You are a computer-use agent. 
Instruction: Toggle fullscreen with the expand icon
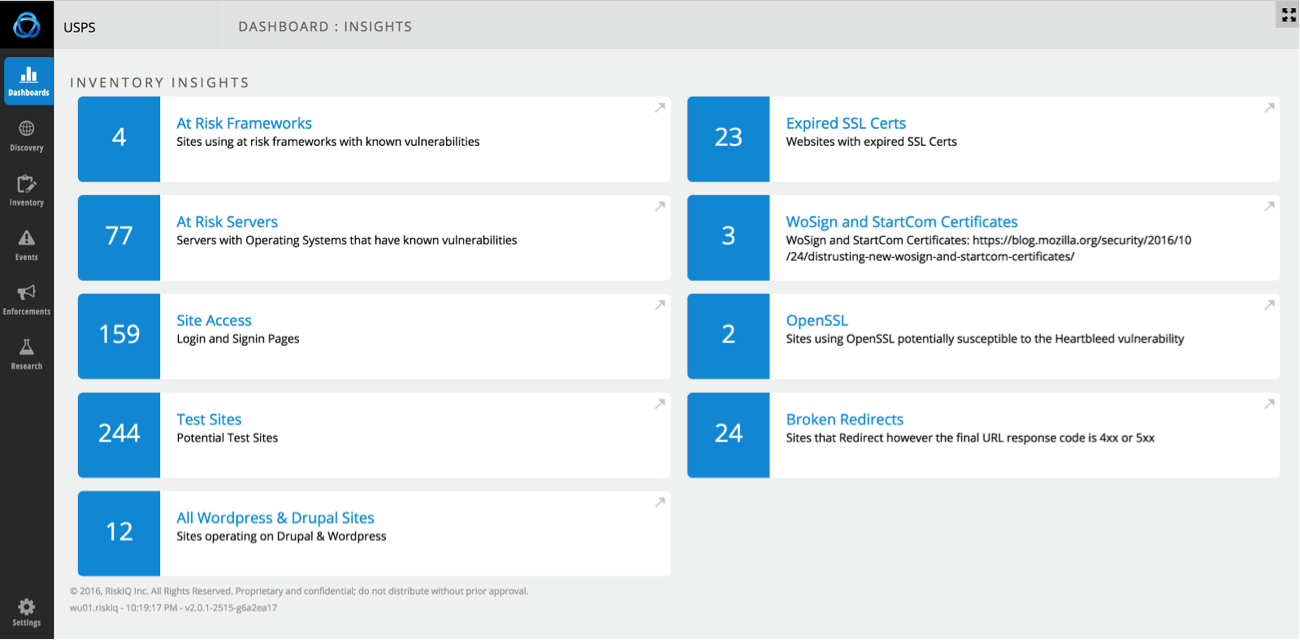pyautogui.click(x=1289, y=15)
